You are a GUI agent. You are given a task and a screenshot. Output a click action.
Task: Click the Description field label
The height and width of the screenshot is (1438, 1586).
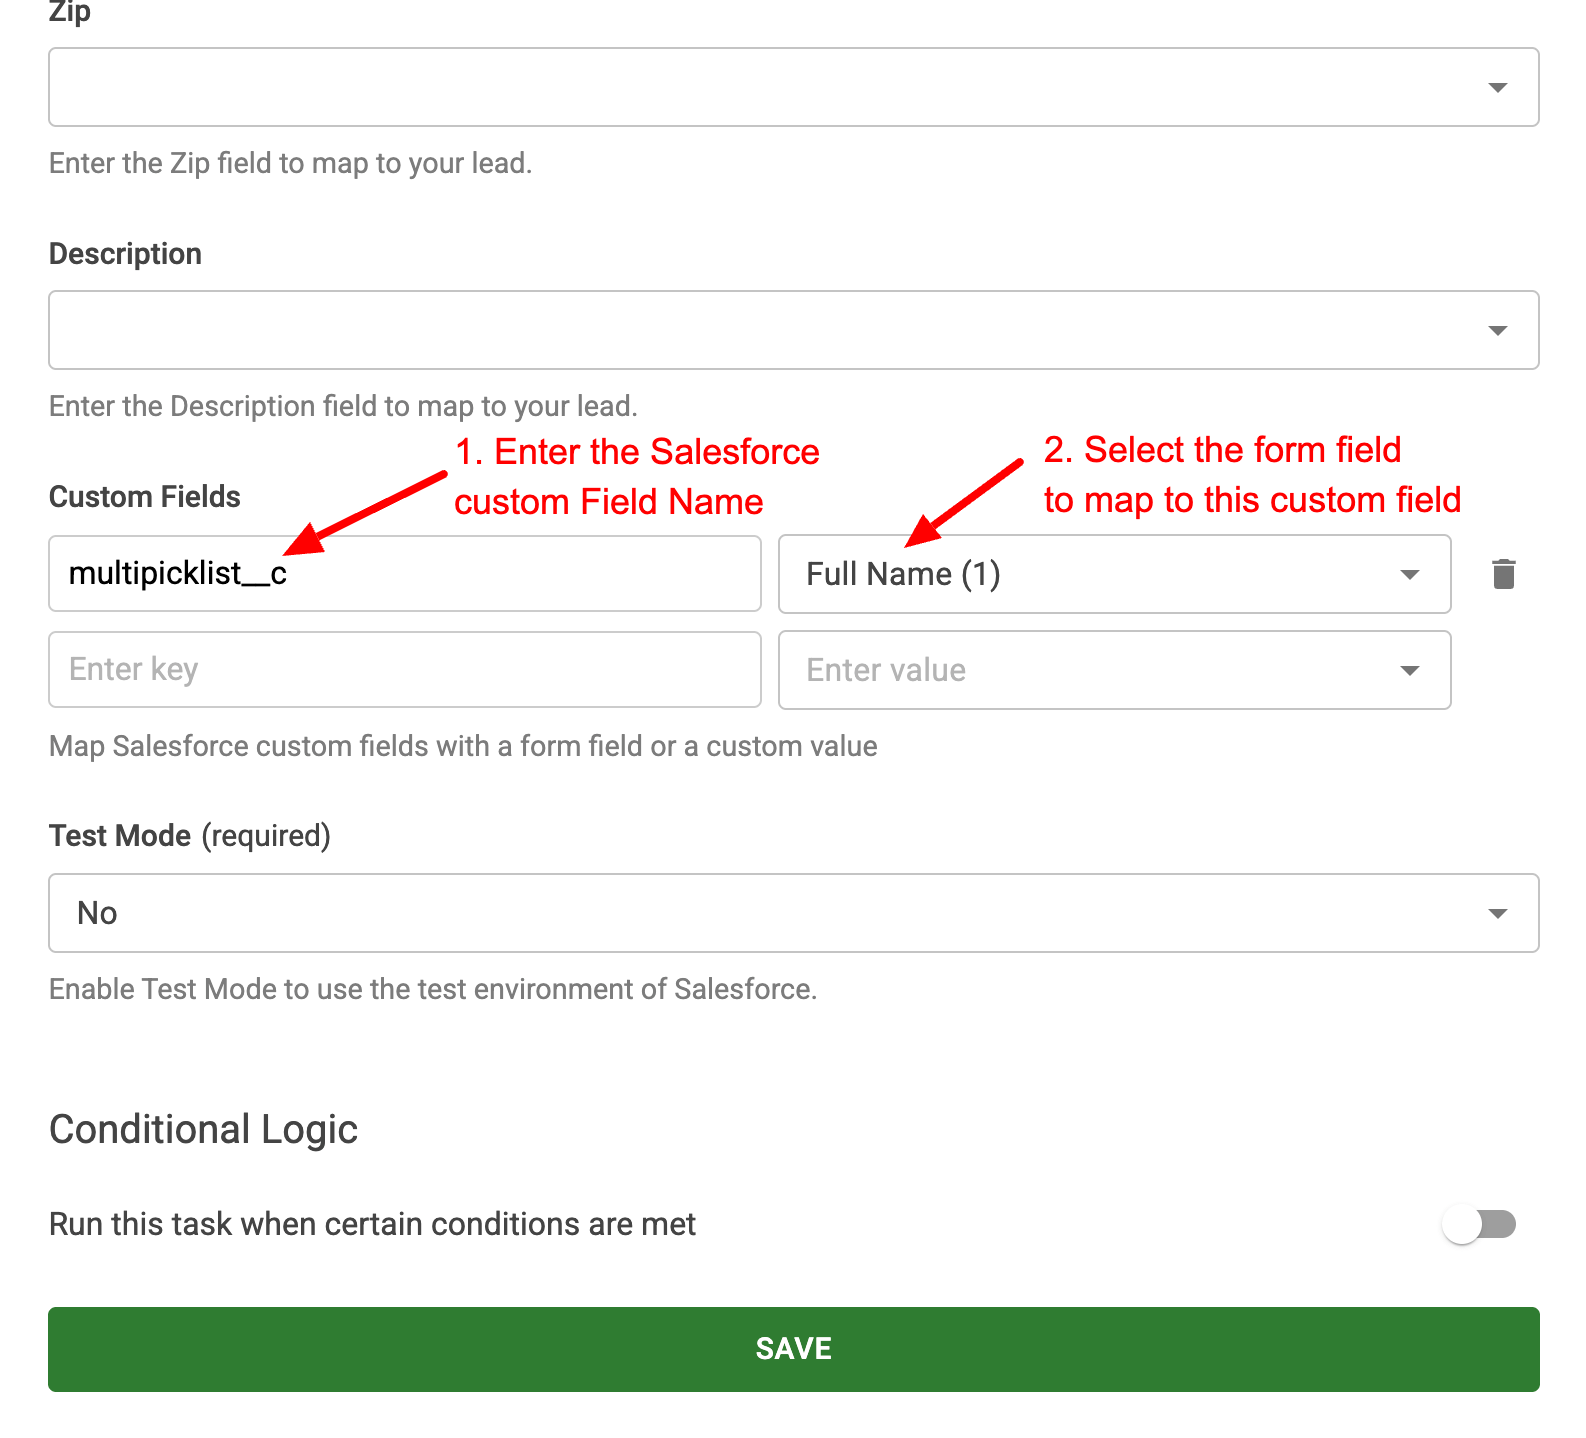click(x=126, y=254)
